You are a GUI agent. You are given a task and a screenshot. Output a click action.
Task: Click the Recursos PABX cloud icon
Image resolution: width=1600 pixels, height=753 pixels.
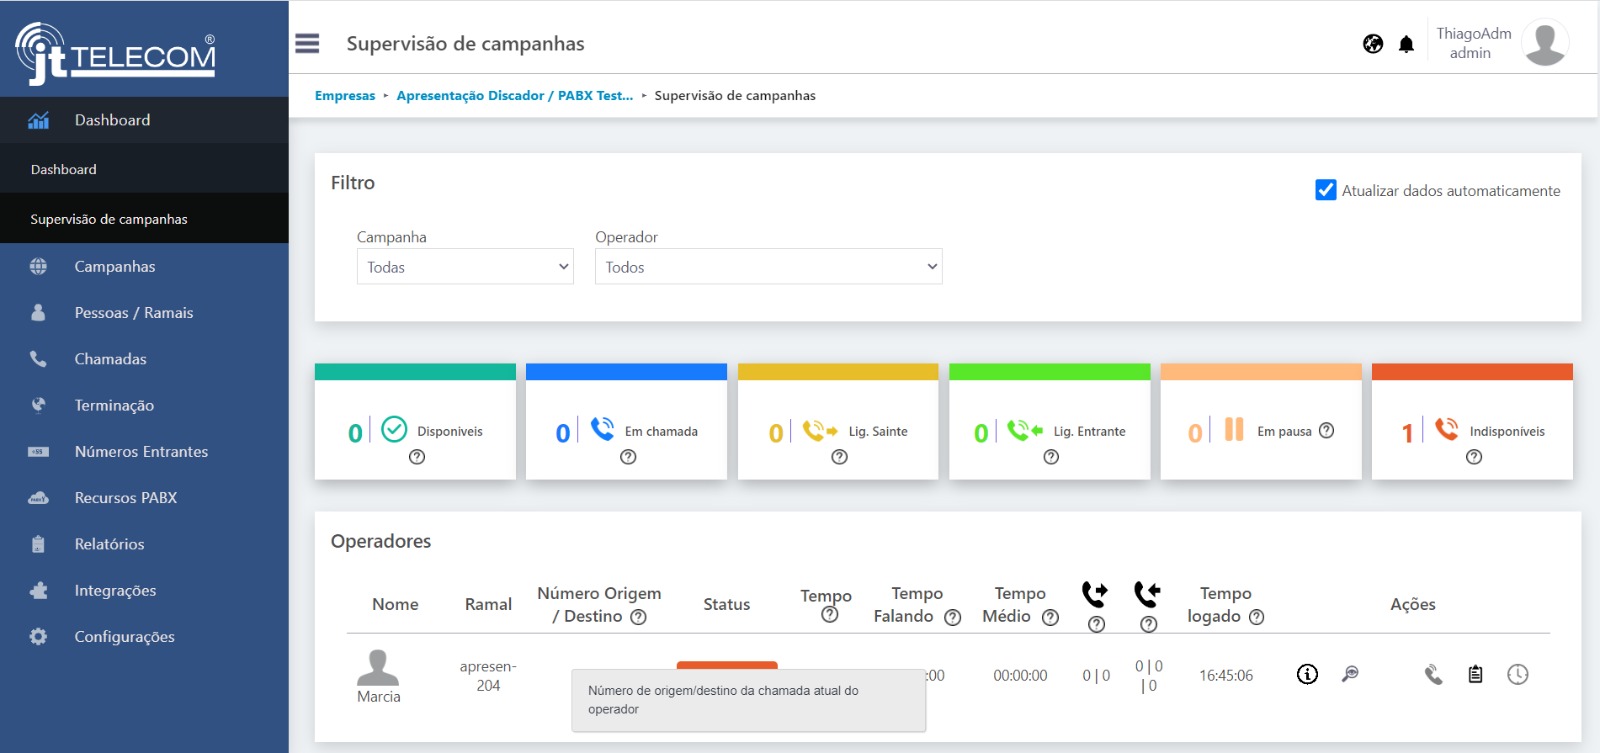pos(38,498)
